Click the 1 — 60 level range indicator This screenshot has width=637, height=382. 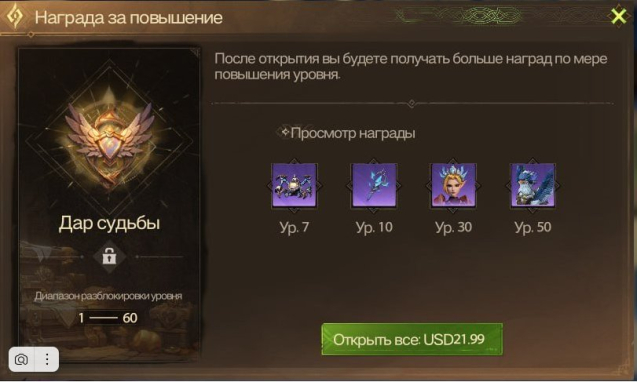108,318
